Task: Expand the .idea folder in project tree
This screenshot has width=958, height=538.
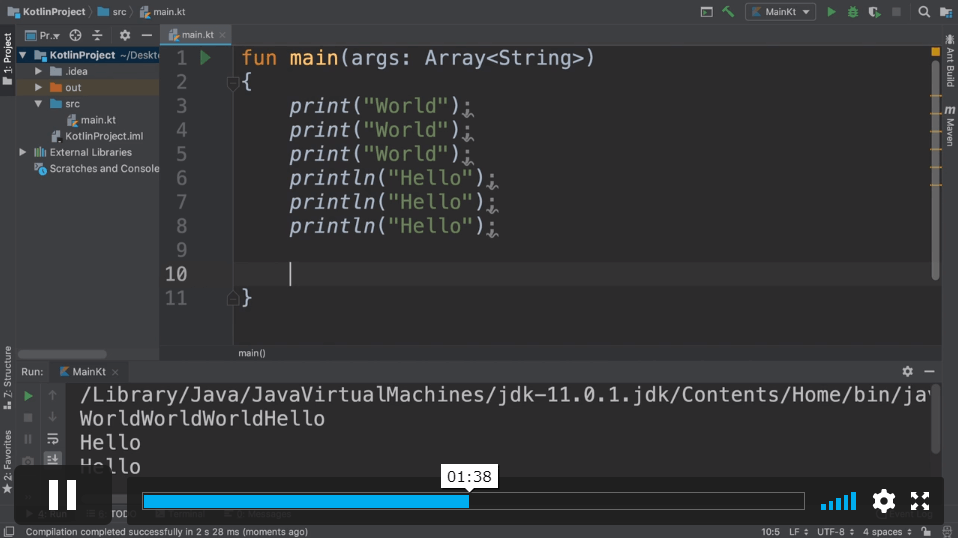Action: point(39,71)
